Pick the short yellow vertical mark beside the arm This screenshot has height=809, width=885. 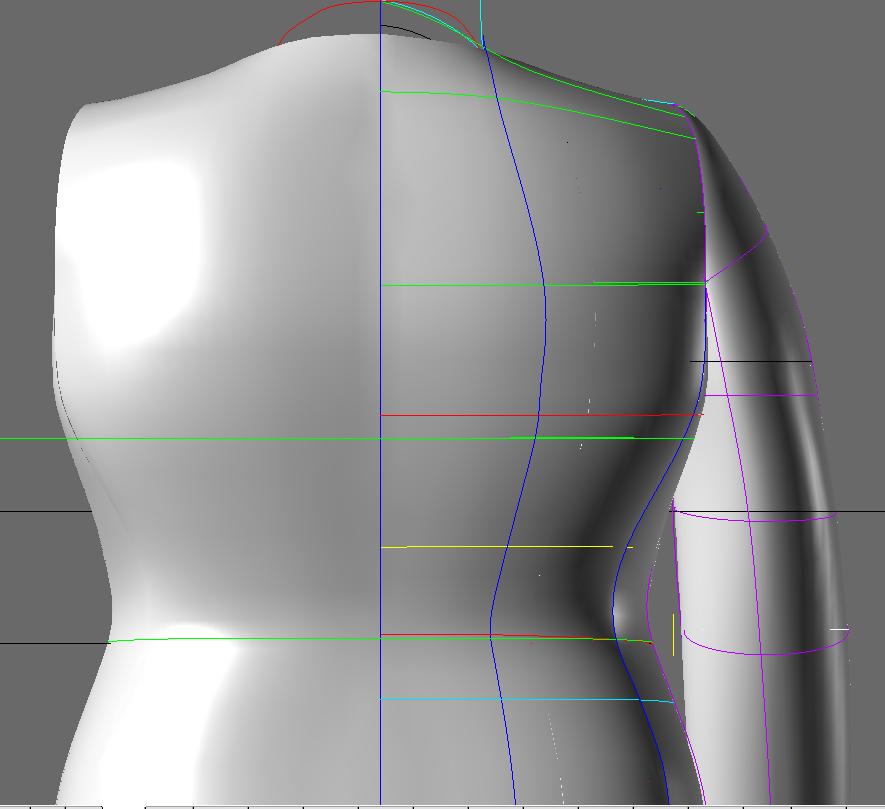tap(673, 635)
